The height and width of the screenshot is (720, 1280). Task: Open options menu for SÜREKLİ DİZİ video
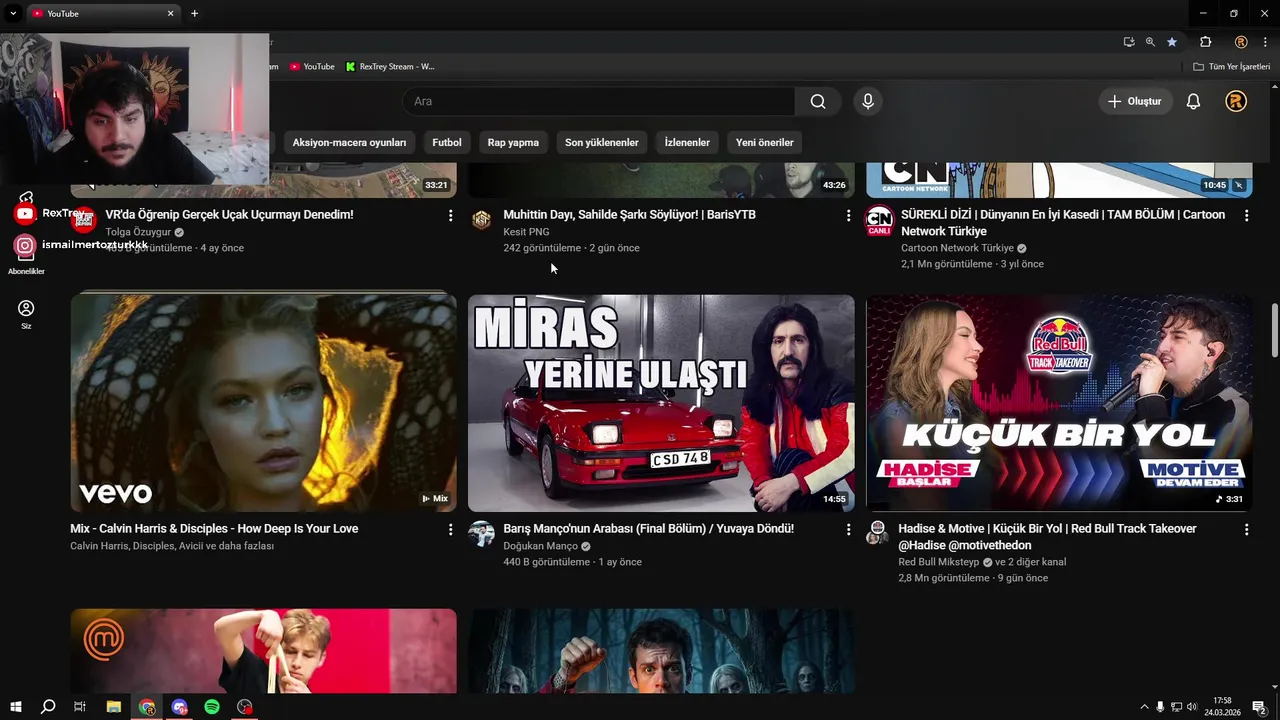1246,215
